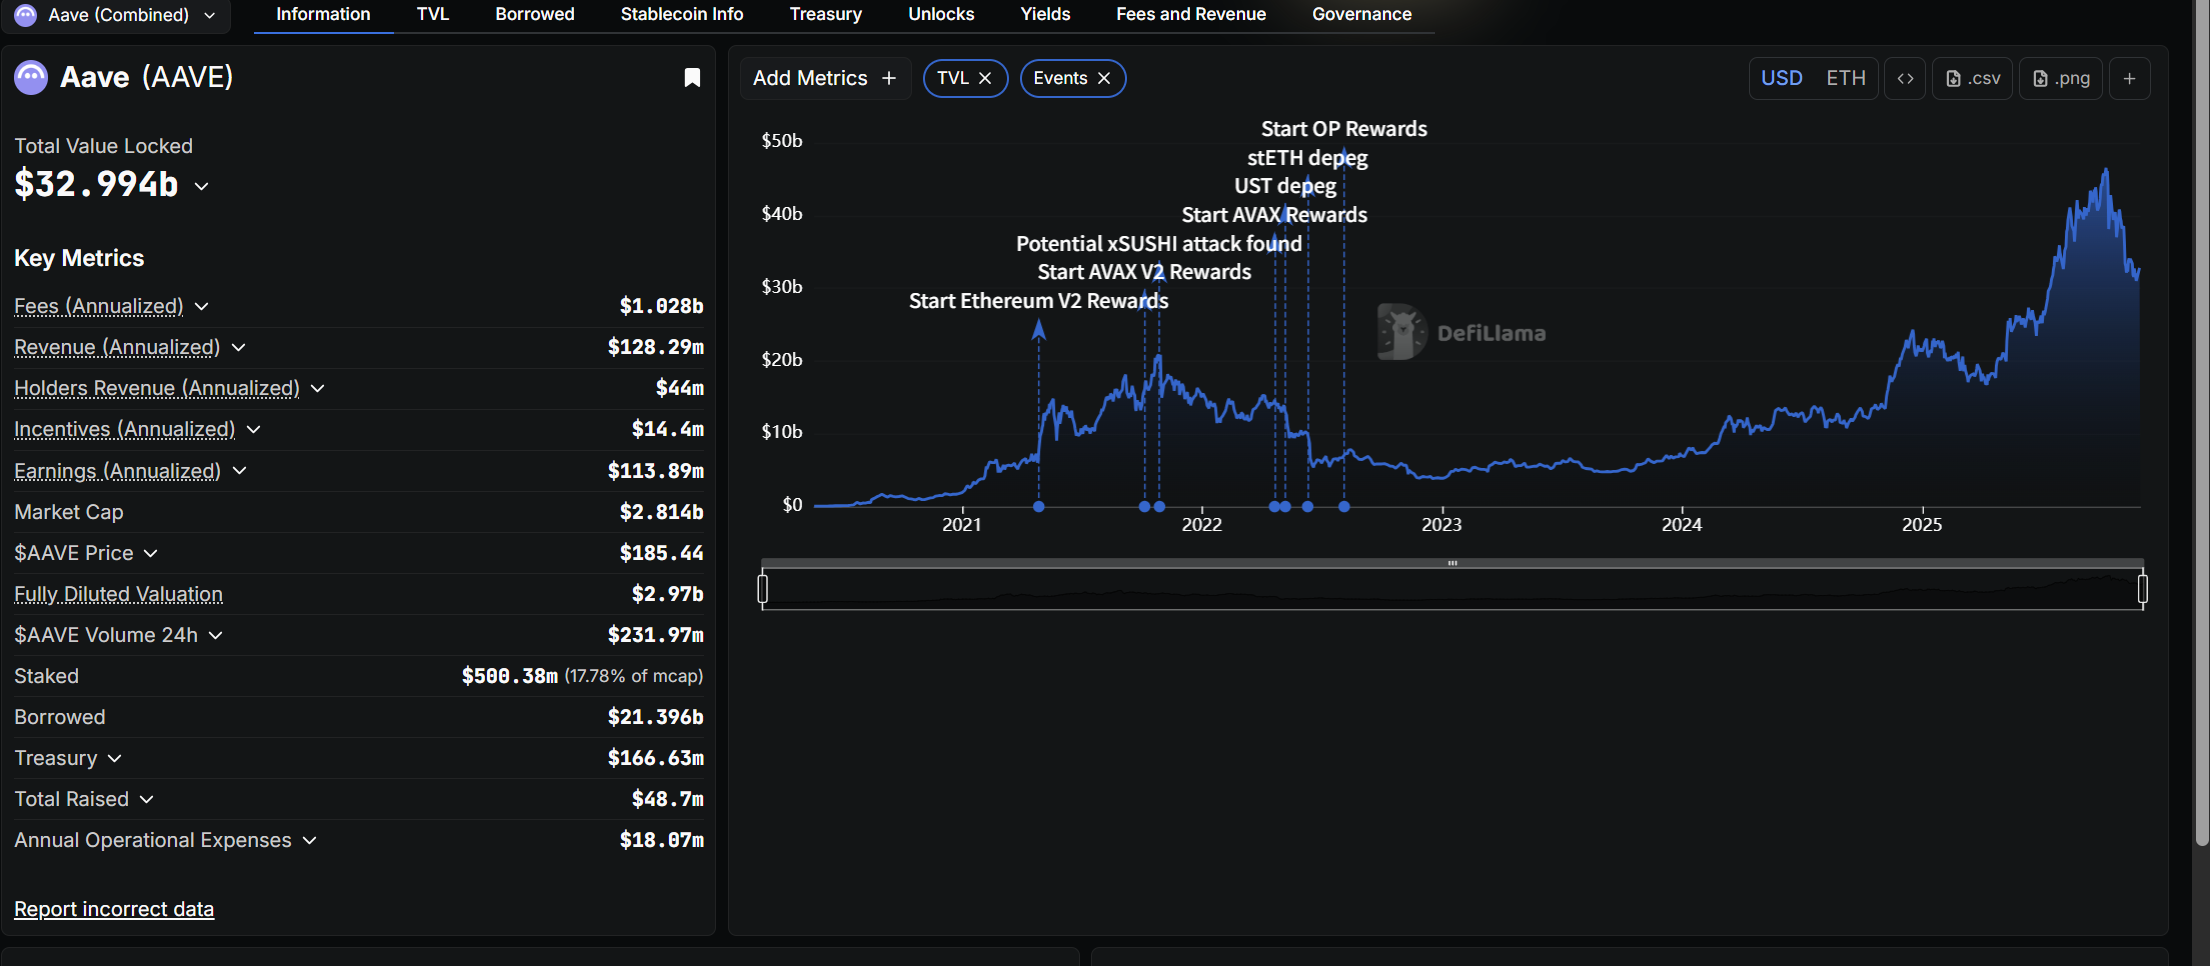2210x966 pixels.
Task: Click Report incorrect data link
Action: pos(114,908)
